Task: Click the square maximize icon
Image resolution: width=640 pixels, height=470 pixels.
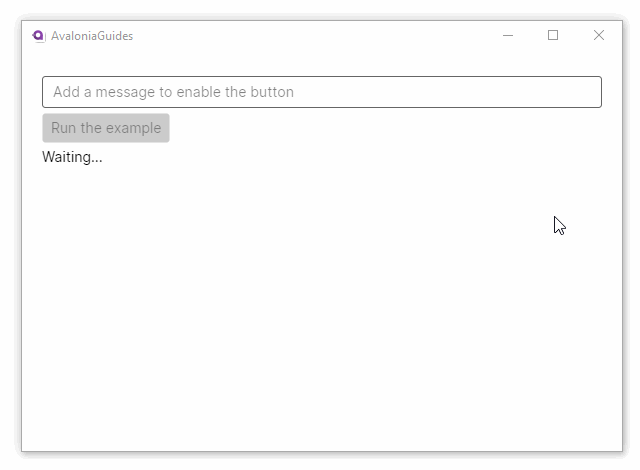Action: 553,36
